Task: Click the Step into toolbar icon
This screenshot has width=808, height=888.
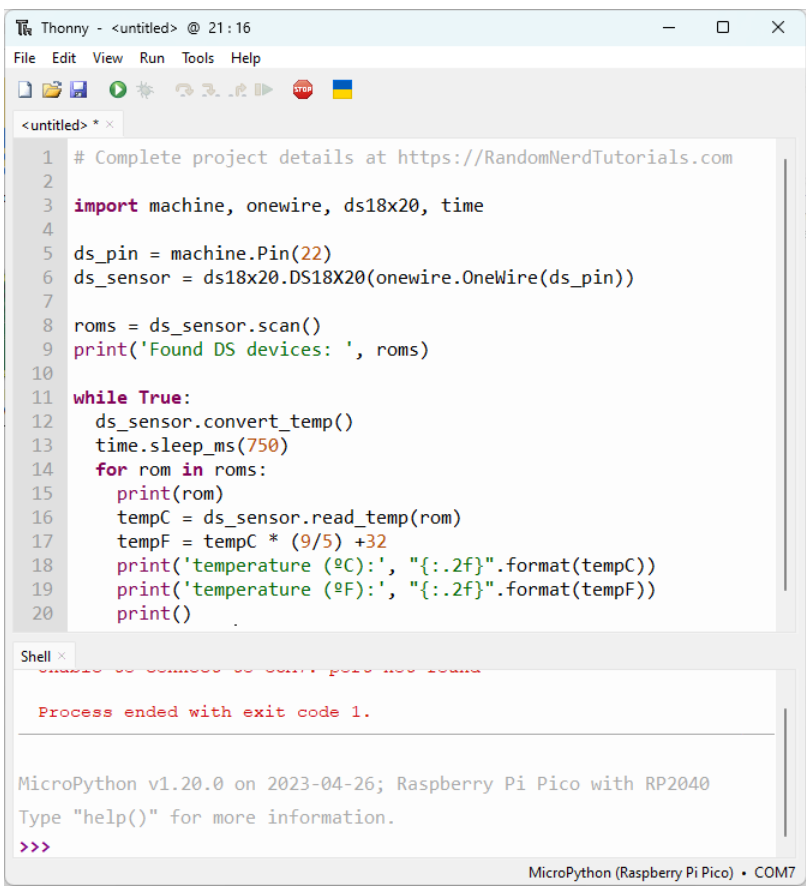Action: 211,90
